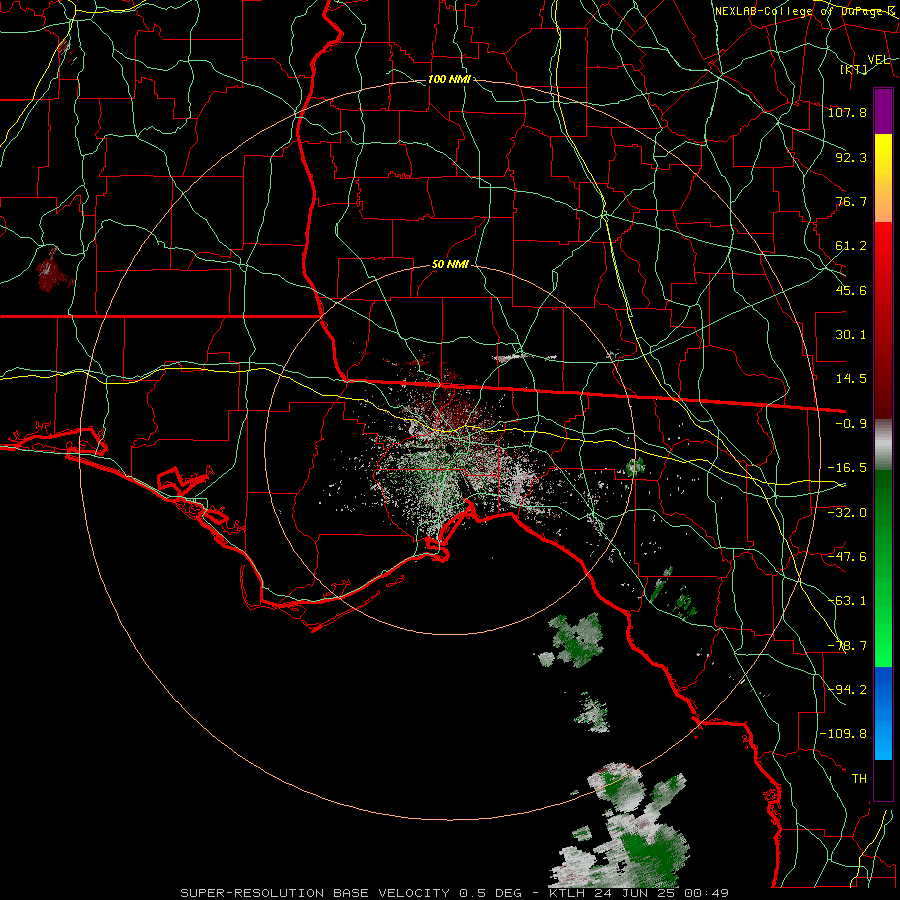Click the 107.8 value on the velocity scale

pos(847,112)
